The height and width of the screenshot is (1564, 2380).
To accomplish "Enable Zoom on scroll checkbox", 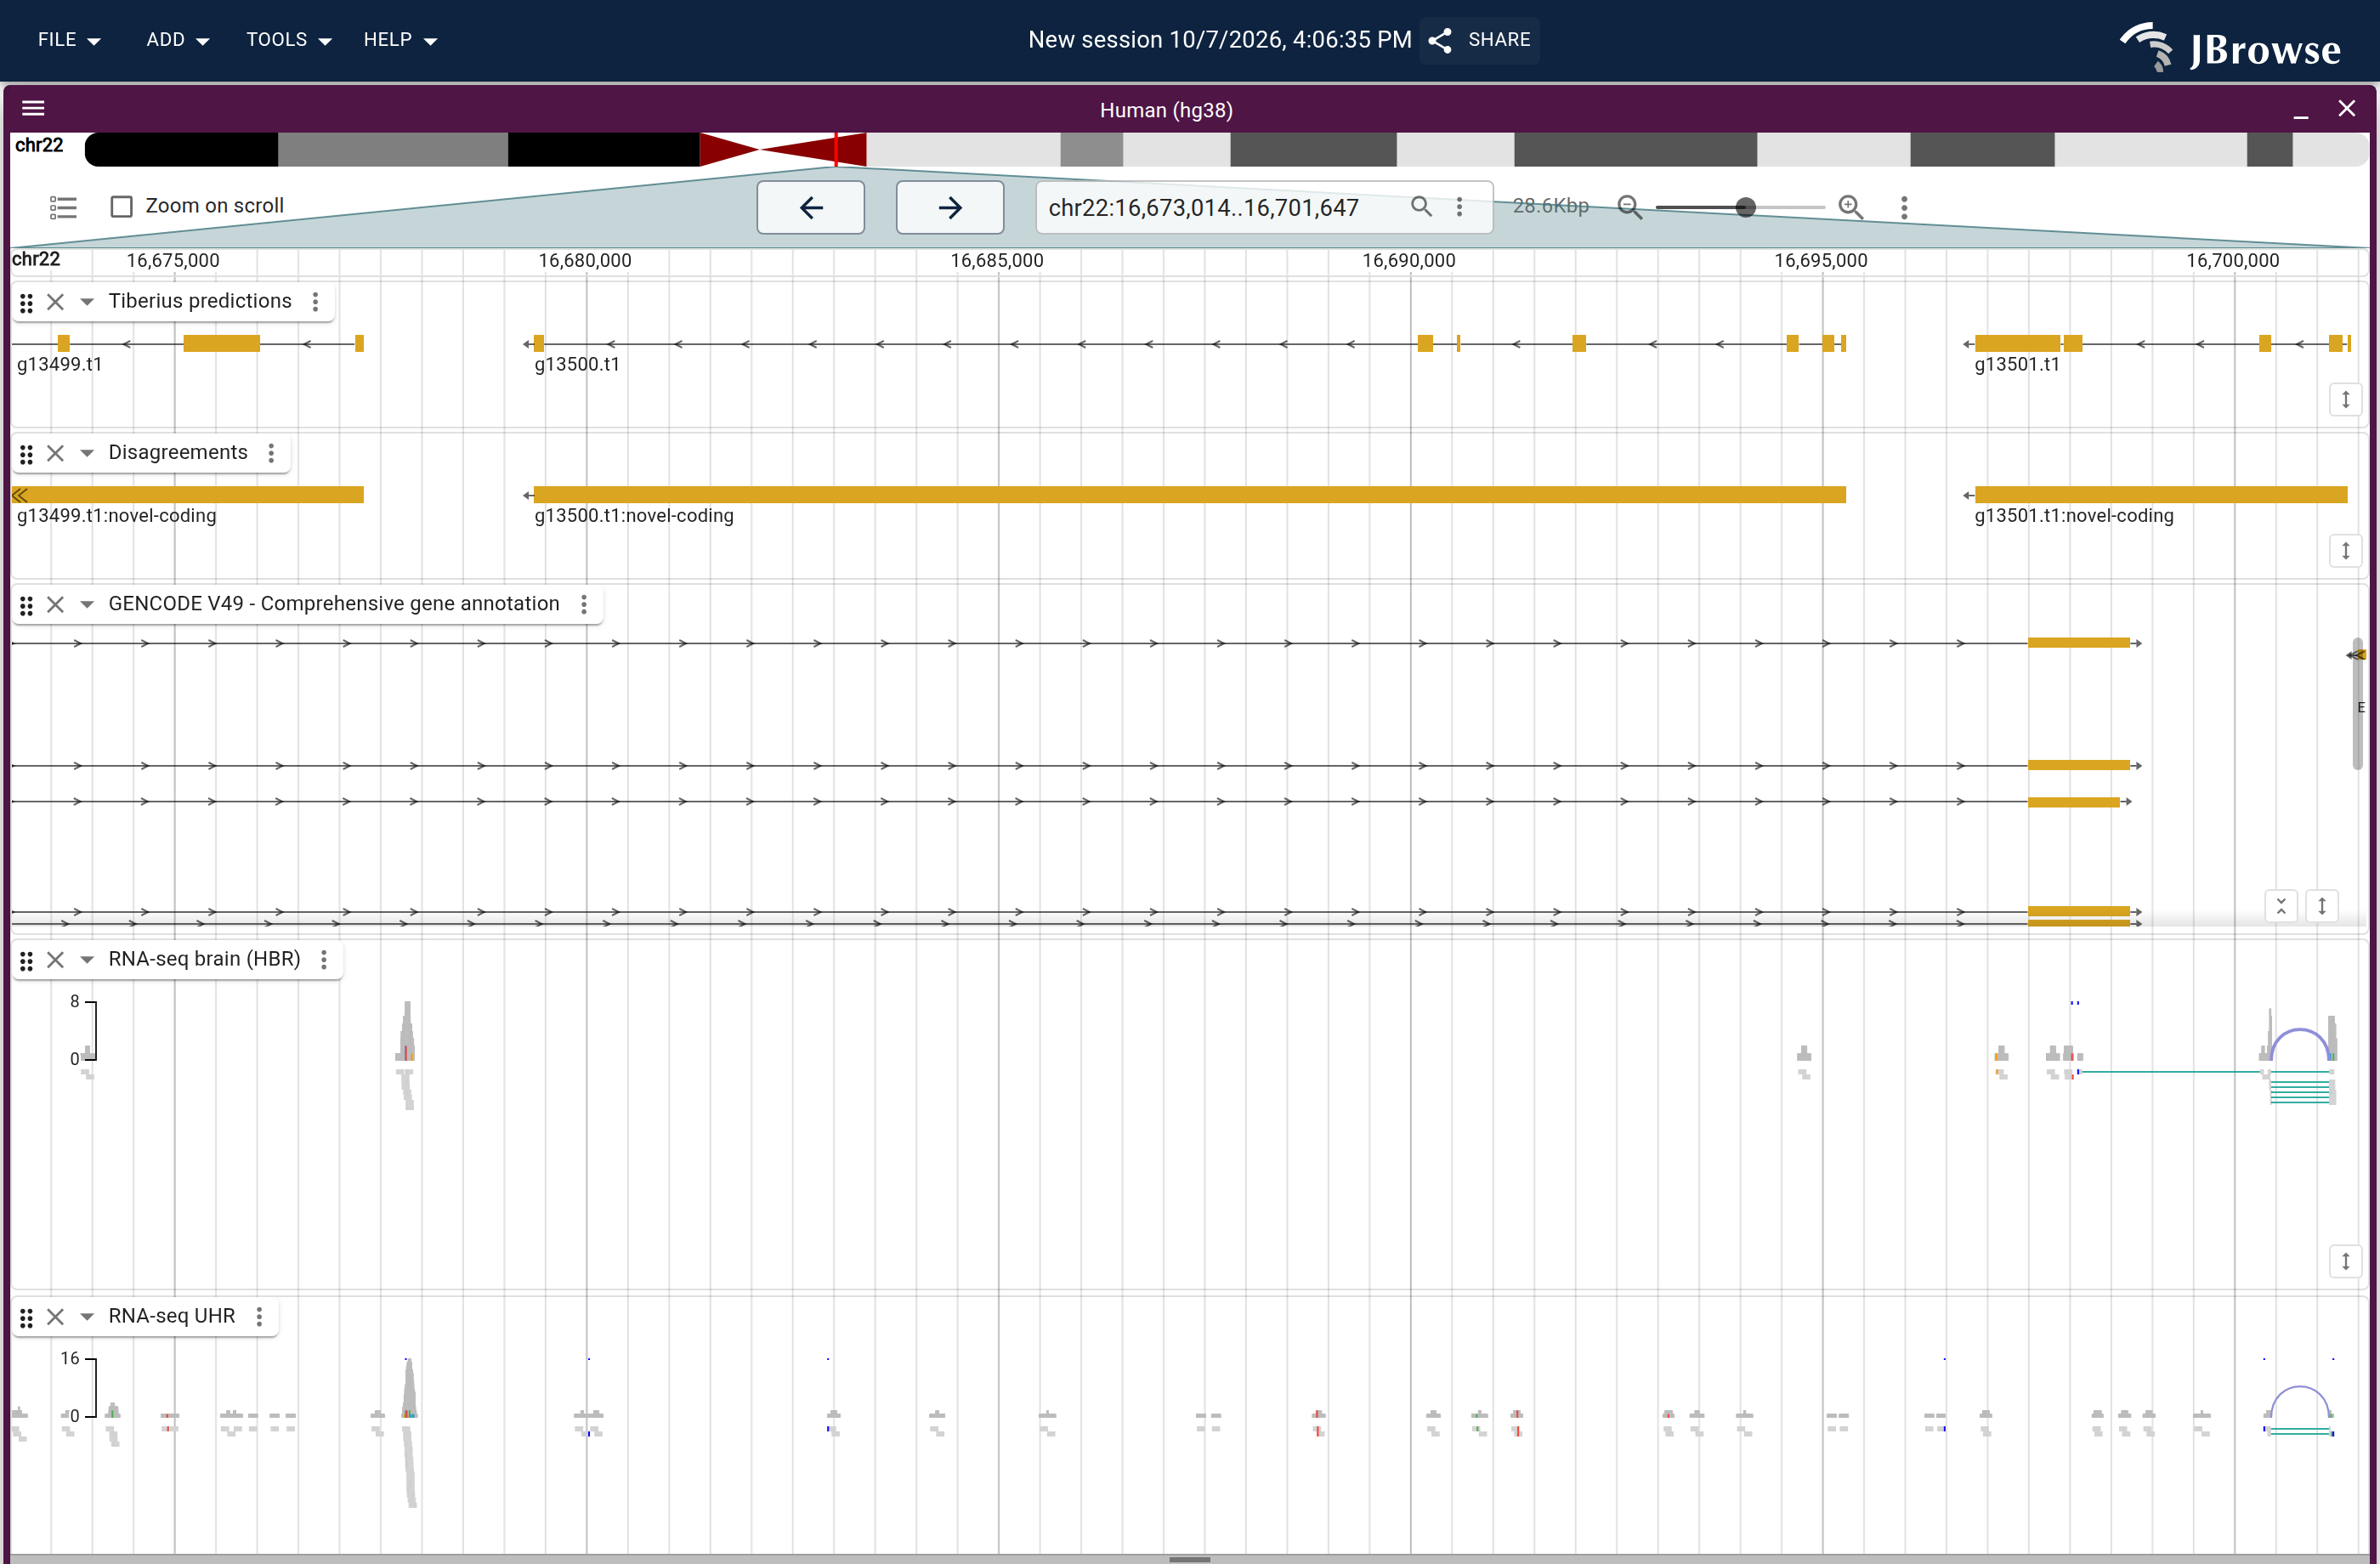I will [x=122, y=206].
